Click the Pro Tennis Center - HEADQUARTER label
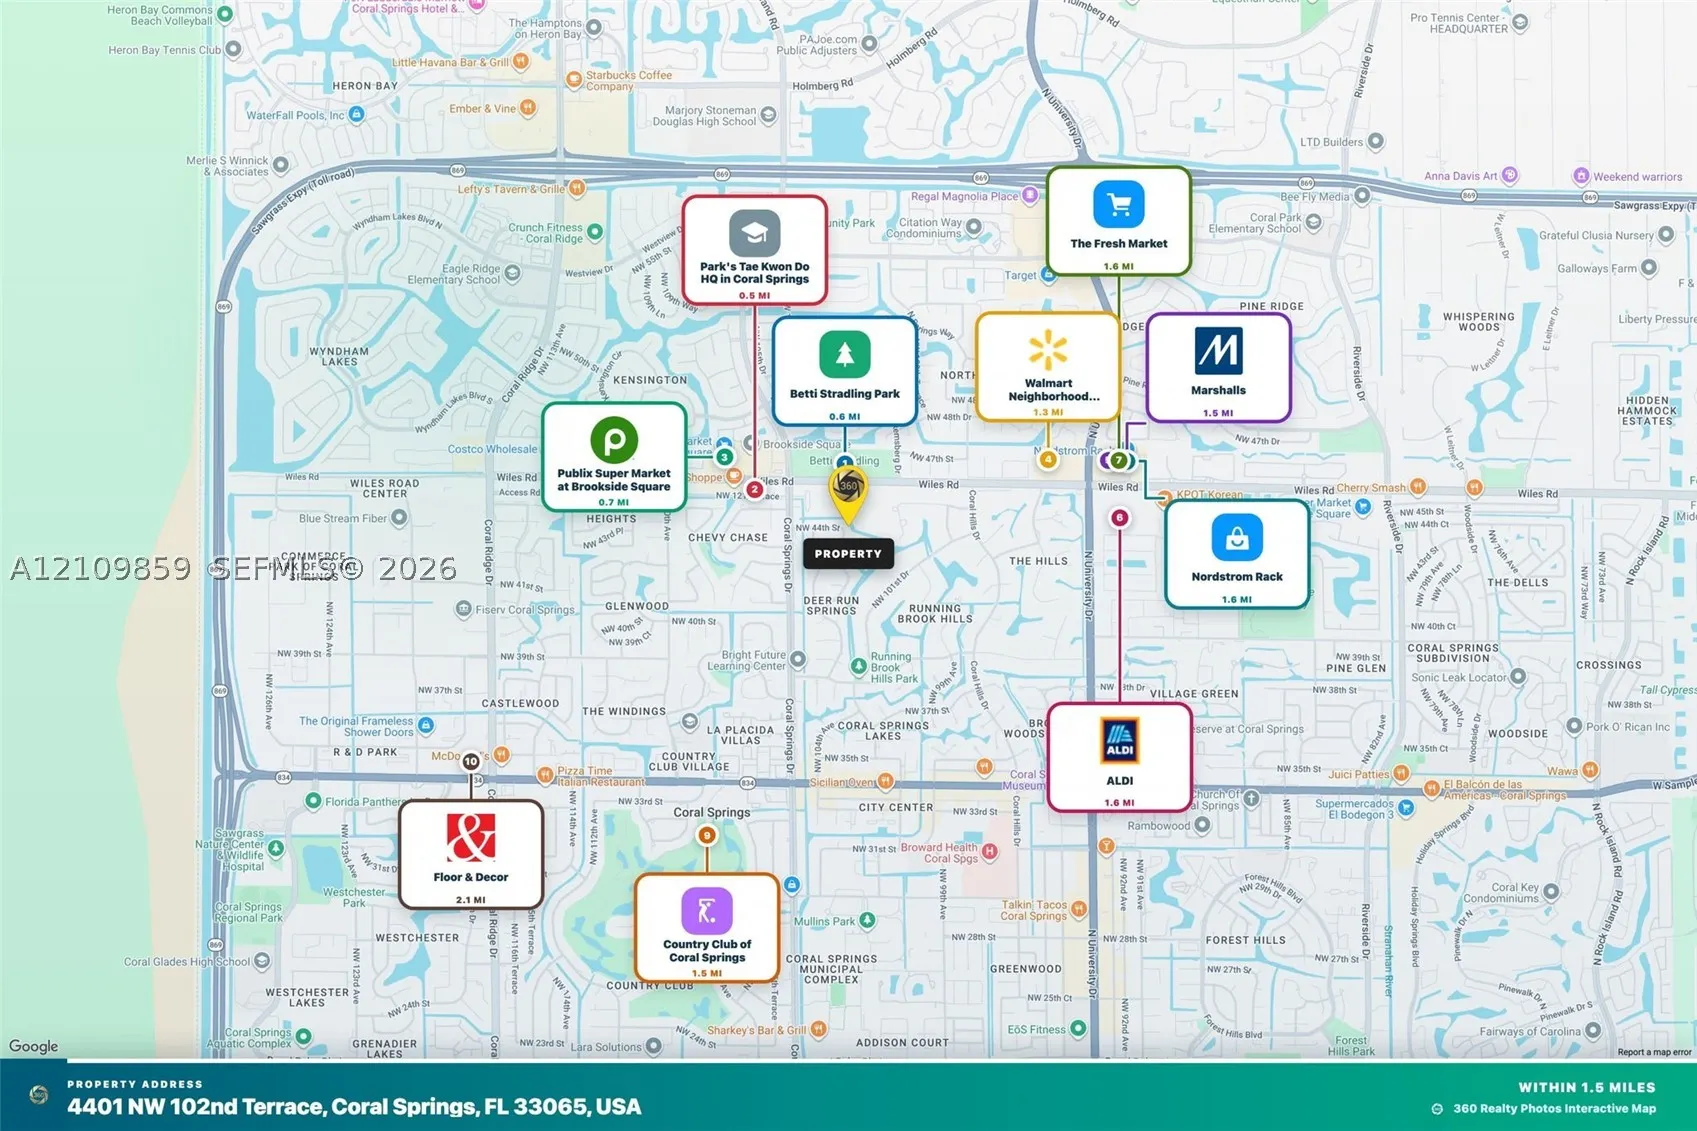This screenshot has width=1697, height=1131. pyautogui.click(x=1459, y=23)
